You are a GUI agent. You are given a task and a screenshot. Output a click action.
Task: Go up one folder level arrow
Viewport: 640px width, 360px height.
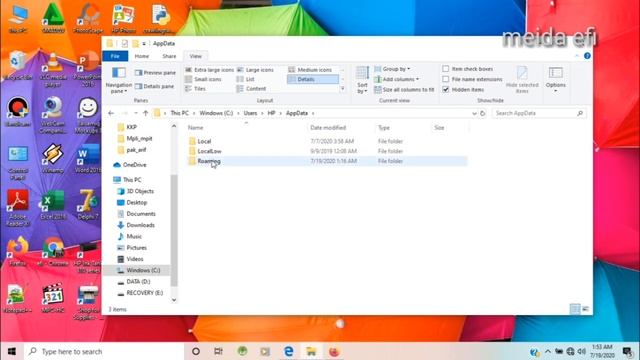(x=145, y=113)
